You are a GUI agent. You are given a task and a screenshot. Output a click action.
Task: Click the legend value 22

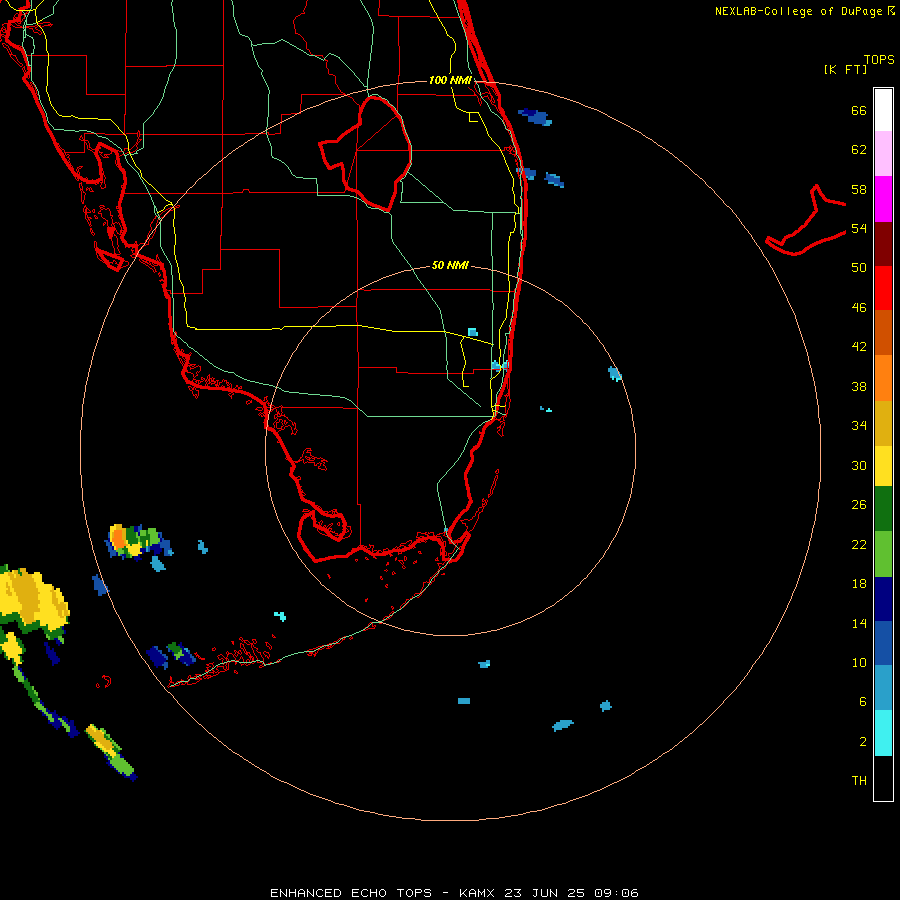(859, 544)
